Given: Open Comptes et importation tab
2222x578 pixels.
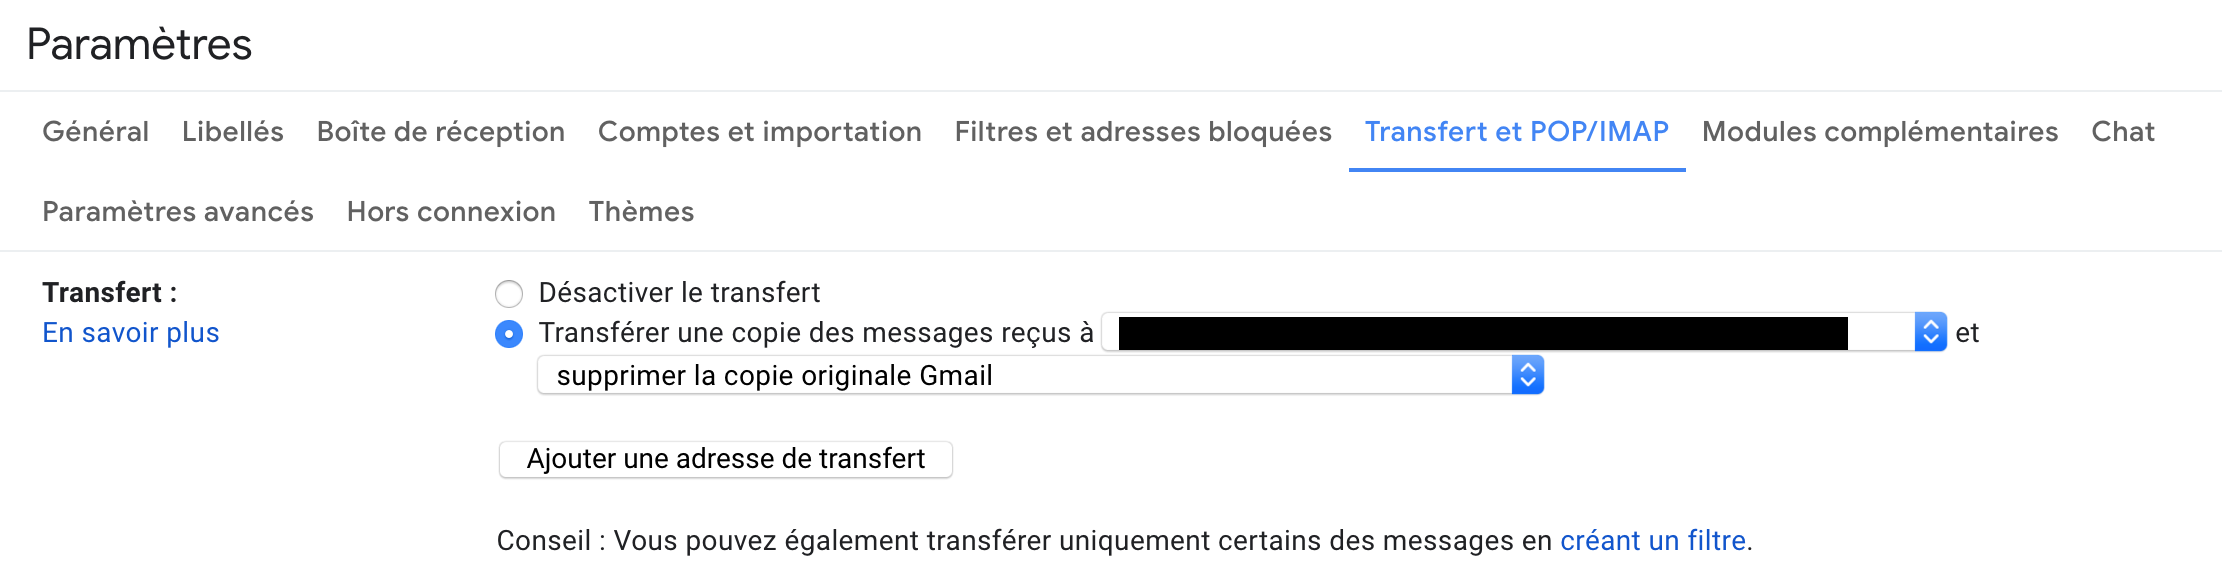Looking at the screenshot, I should pos(760,131).
